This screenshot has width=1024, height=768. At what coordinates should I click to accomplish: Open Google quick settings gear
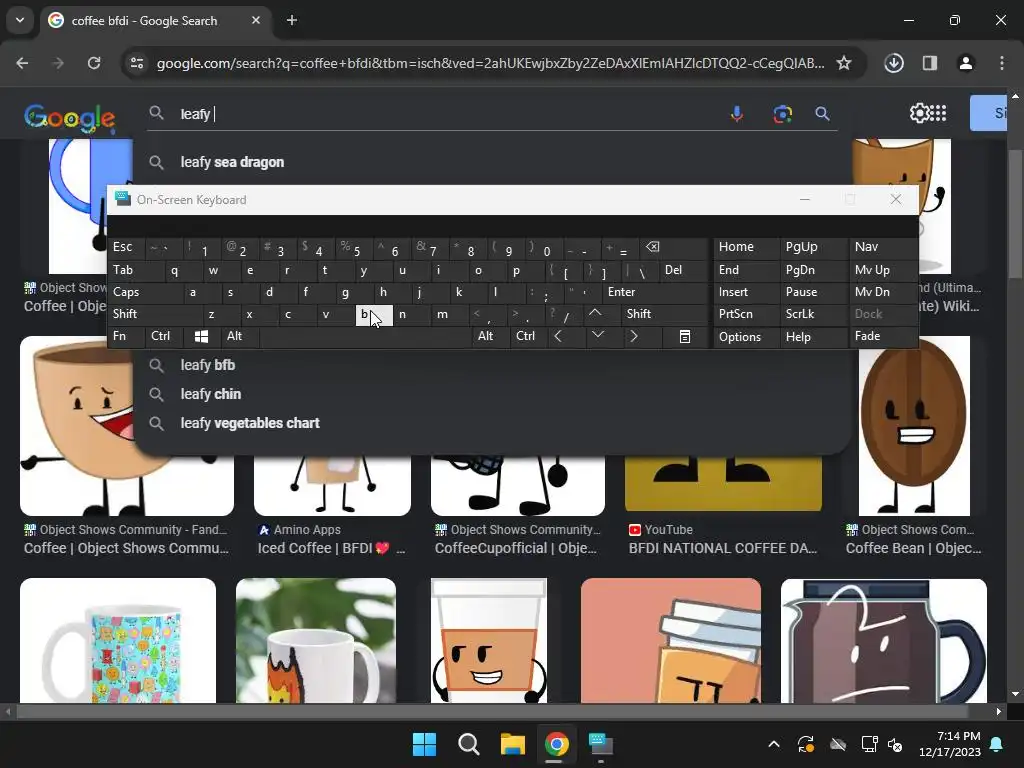coord(919,113)
